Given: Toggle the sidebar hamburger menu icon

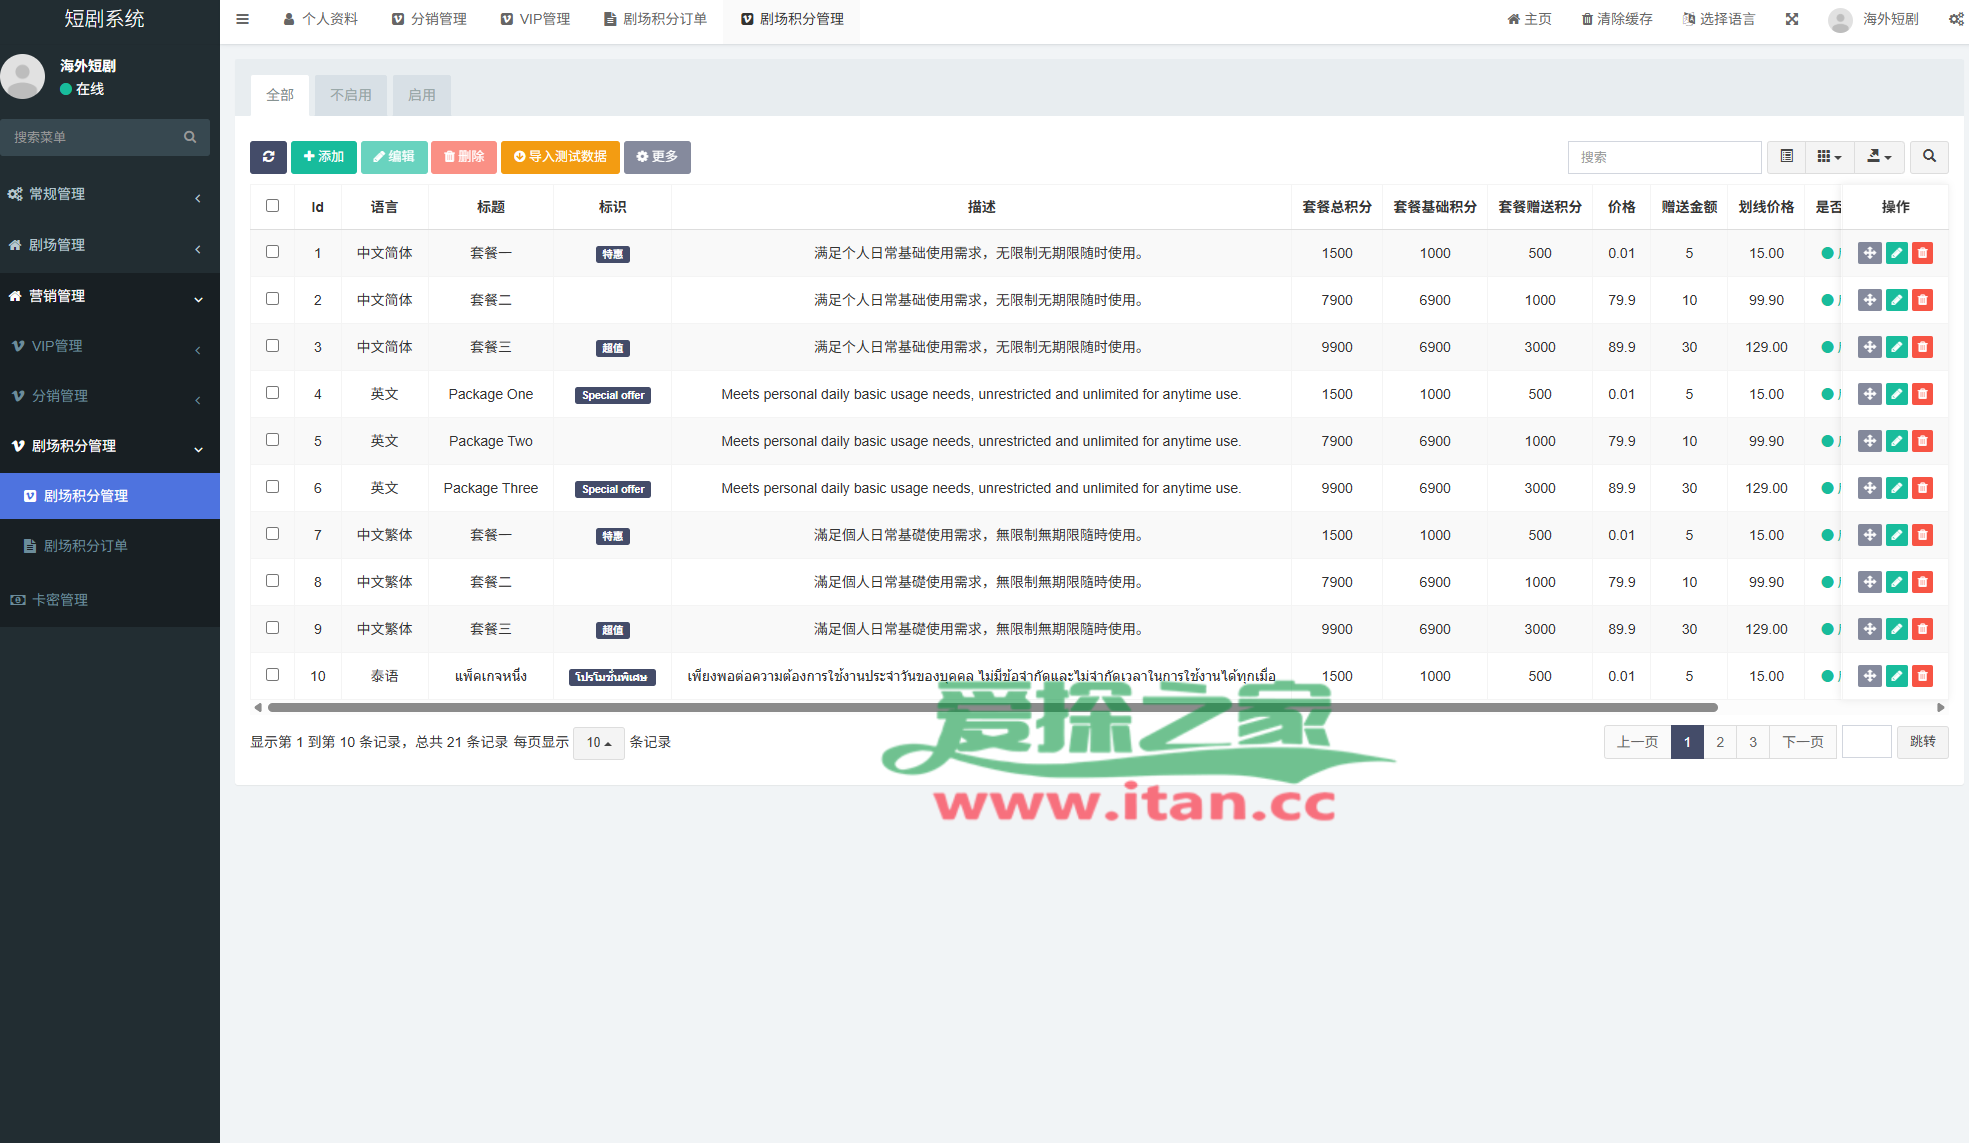Looking at the screenshot, I should click(242, 19).
